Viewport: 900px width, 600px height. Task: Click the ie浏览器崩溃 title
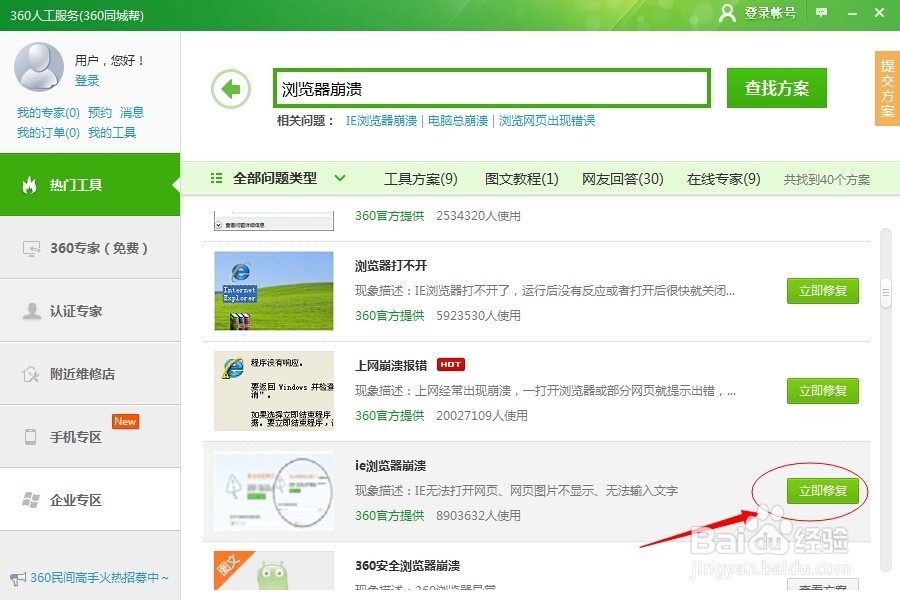point(390,466)
